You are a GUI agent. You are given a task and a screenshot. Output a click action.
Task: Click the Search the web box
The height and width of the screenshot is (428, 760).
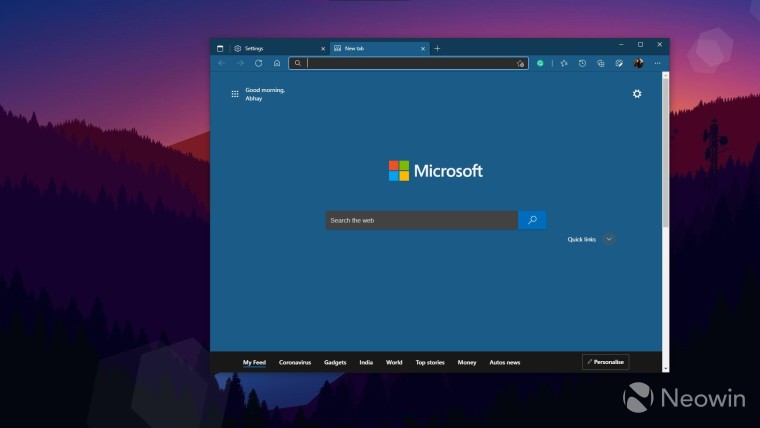422,221
